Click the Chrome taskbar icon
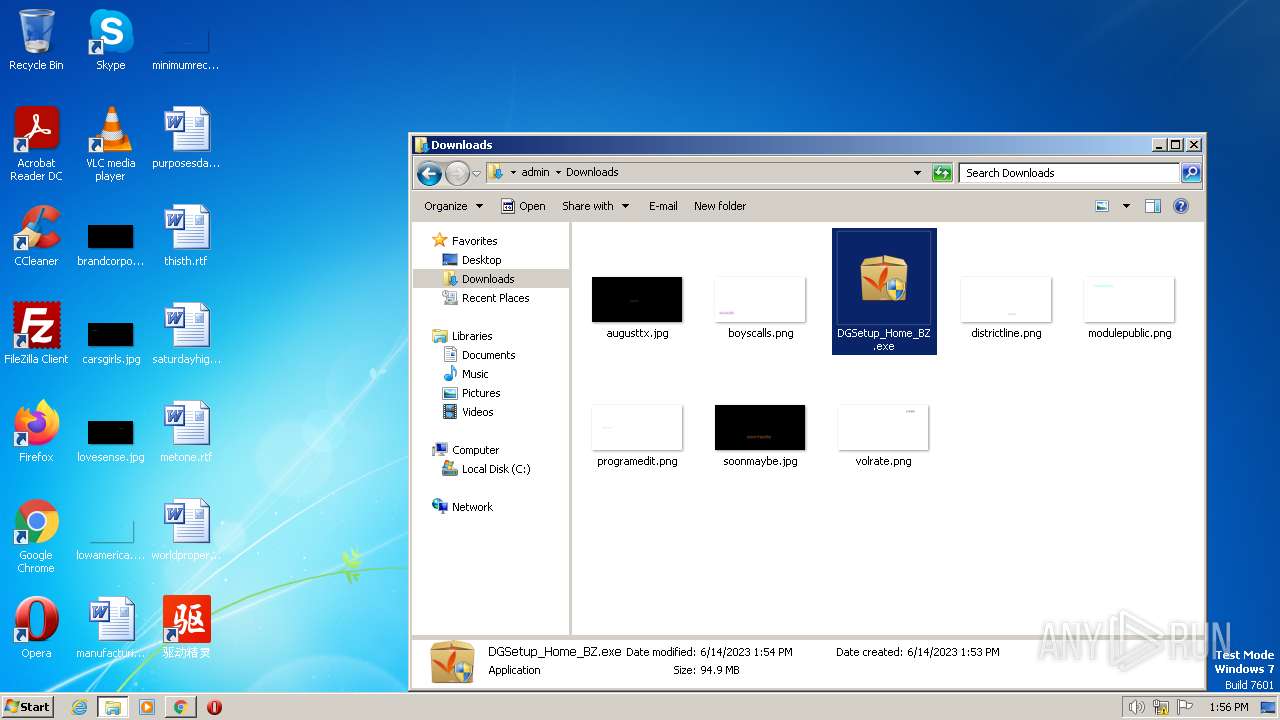Screen dimensions: 1280x720 180,707
